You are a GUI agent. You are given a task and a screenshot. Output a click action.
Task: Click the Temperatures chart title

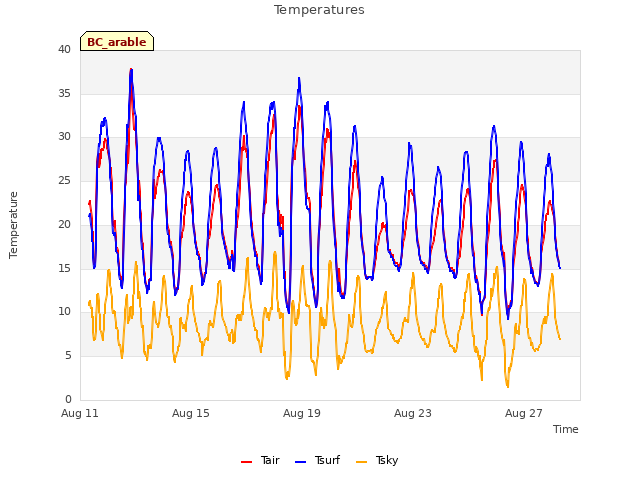pos(319,10)
